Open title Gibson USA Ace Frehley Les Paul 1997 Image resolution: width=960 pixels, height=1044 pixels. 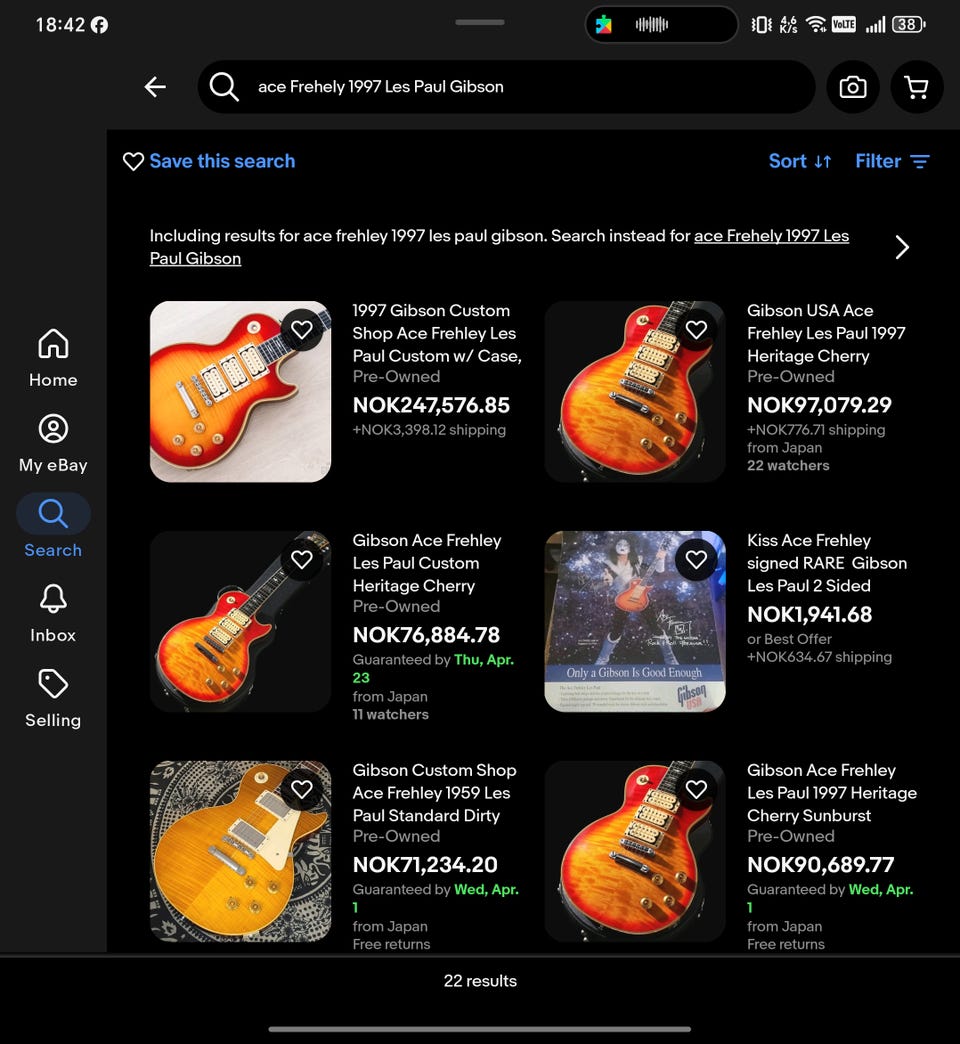(x=826, y=333)
